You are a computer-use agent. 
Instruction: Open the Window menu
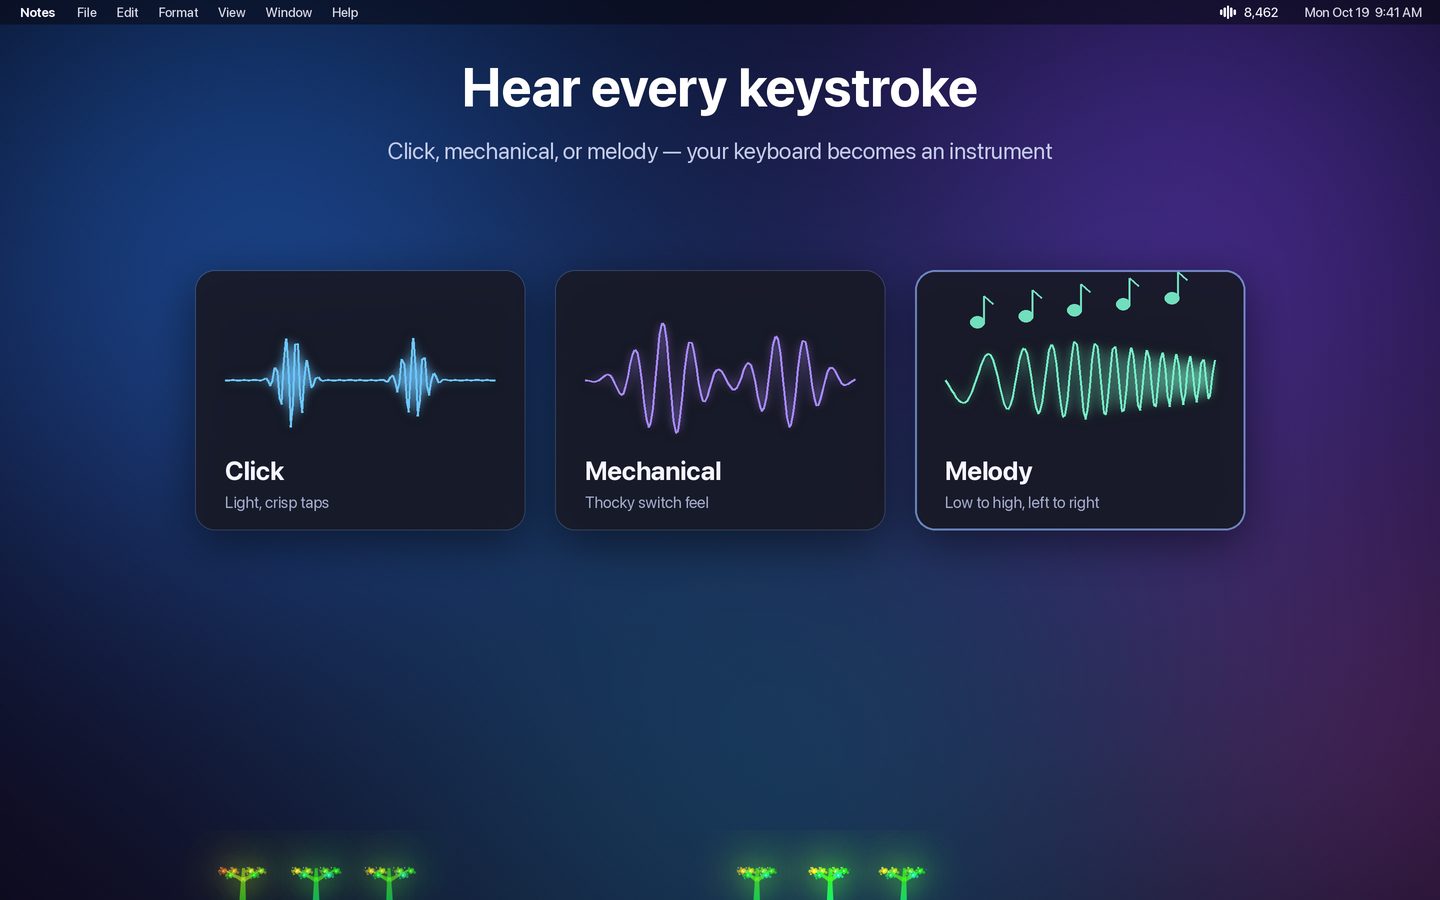click(288, 12)
